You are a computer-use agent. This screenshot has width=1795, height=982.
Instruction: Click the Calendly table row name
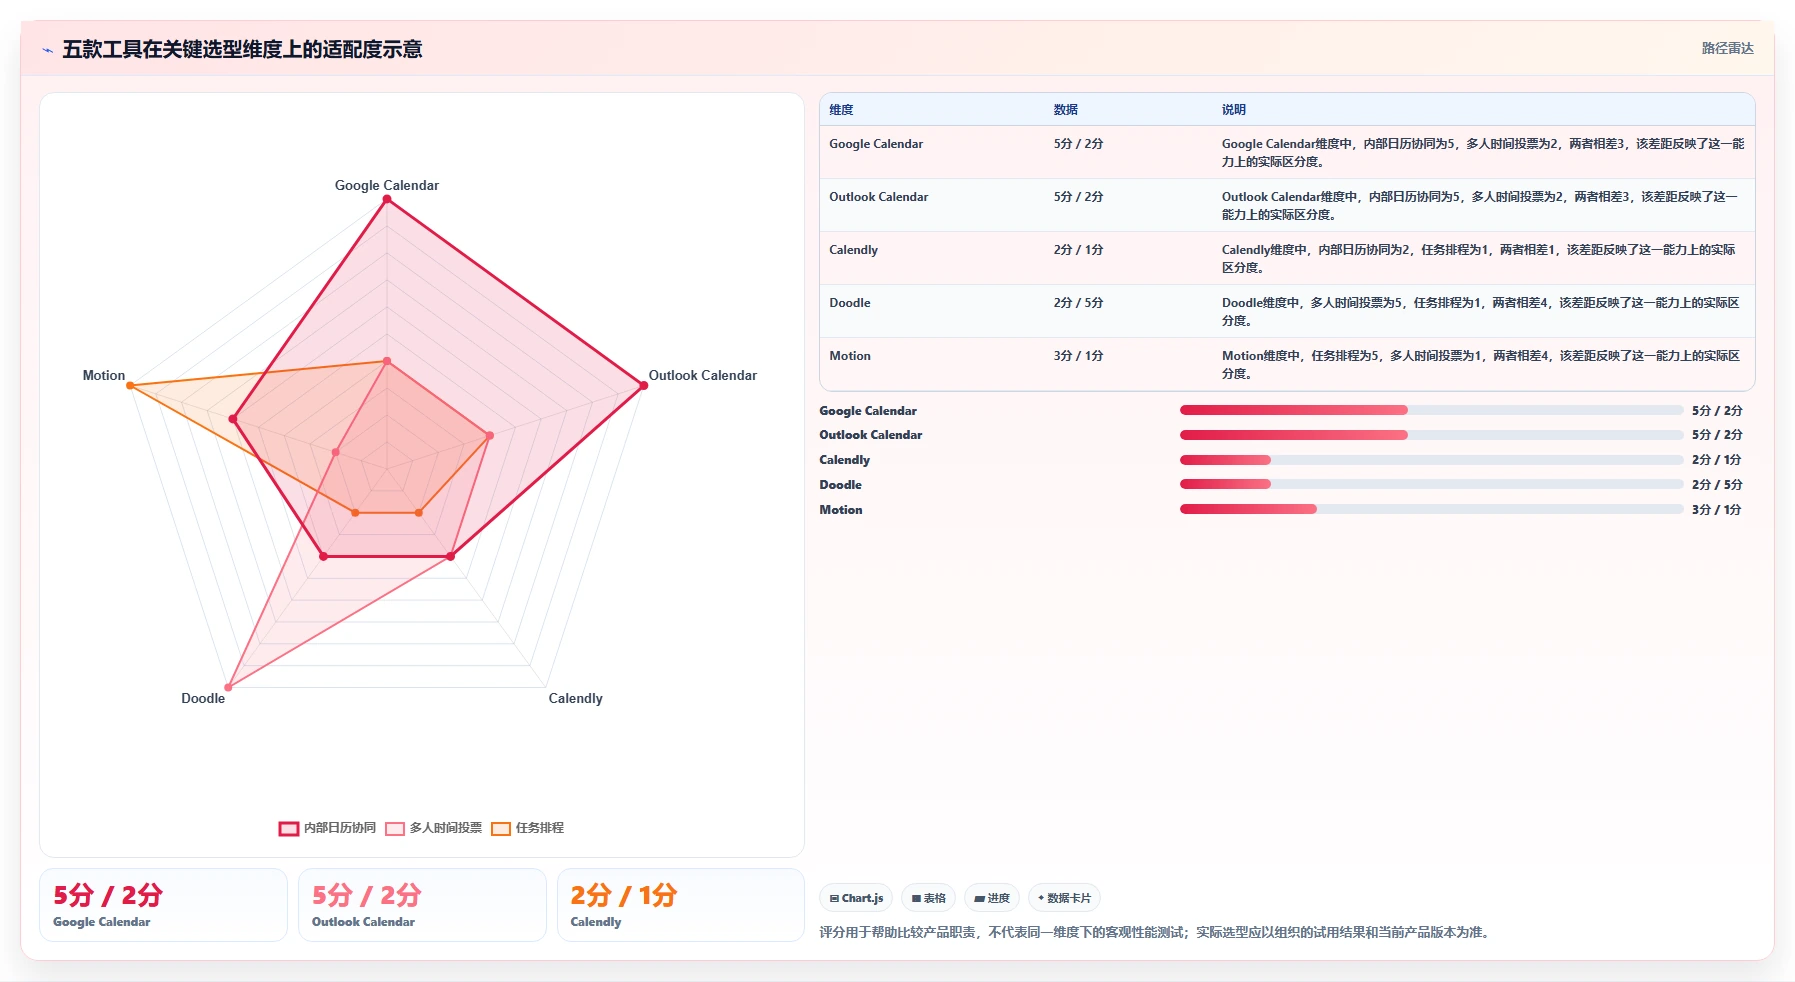click(853, 250)
